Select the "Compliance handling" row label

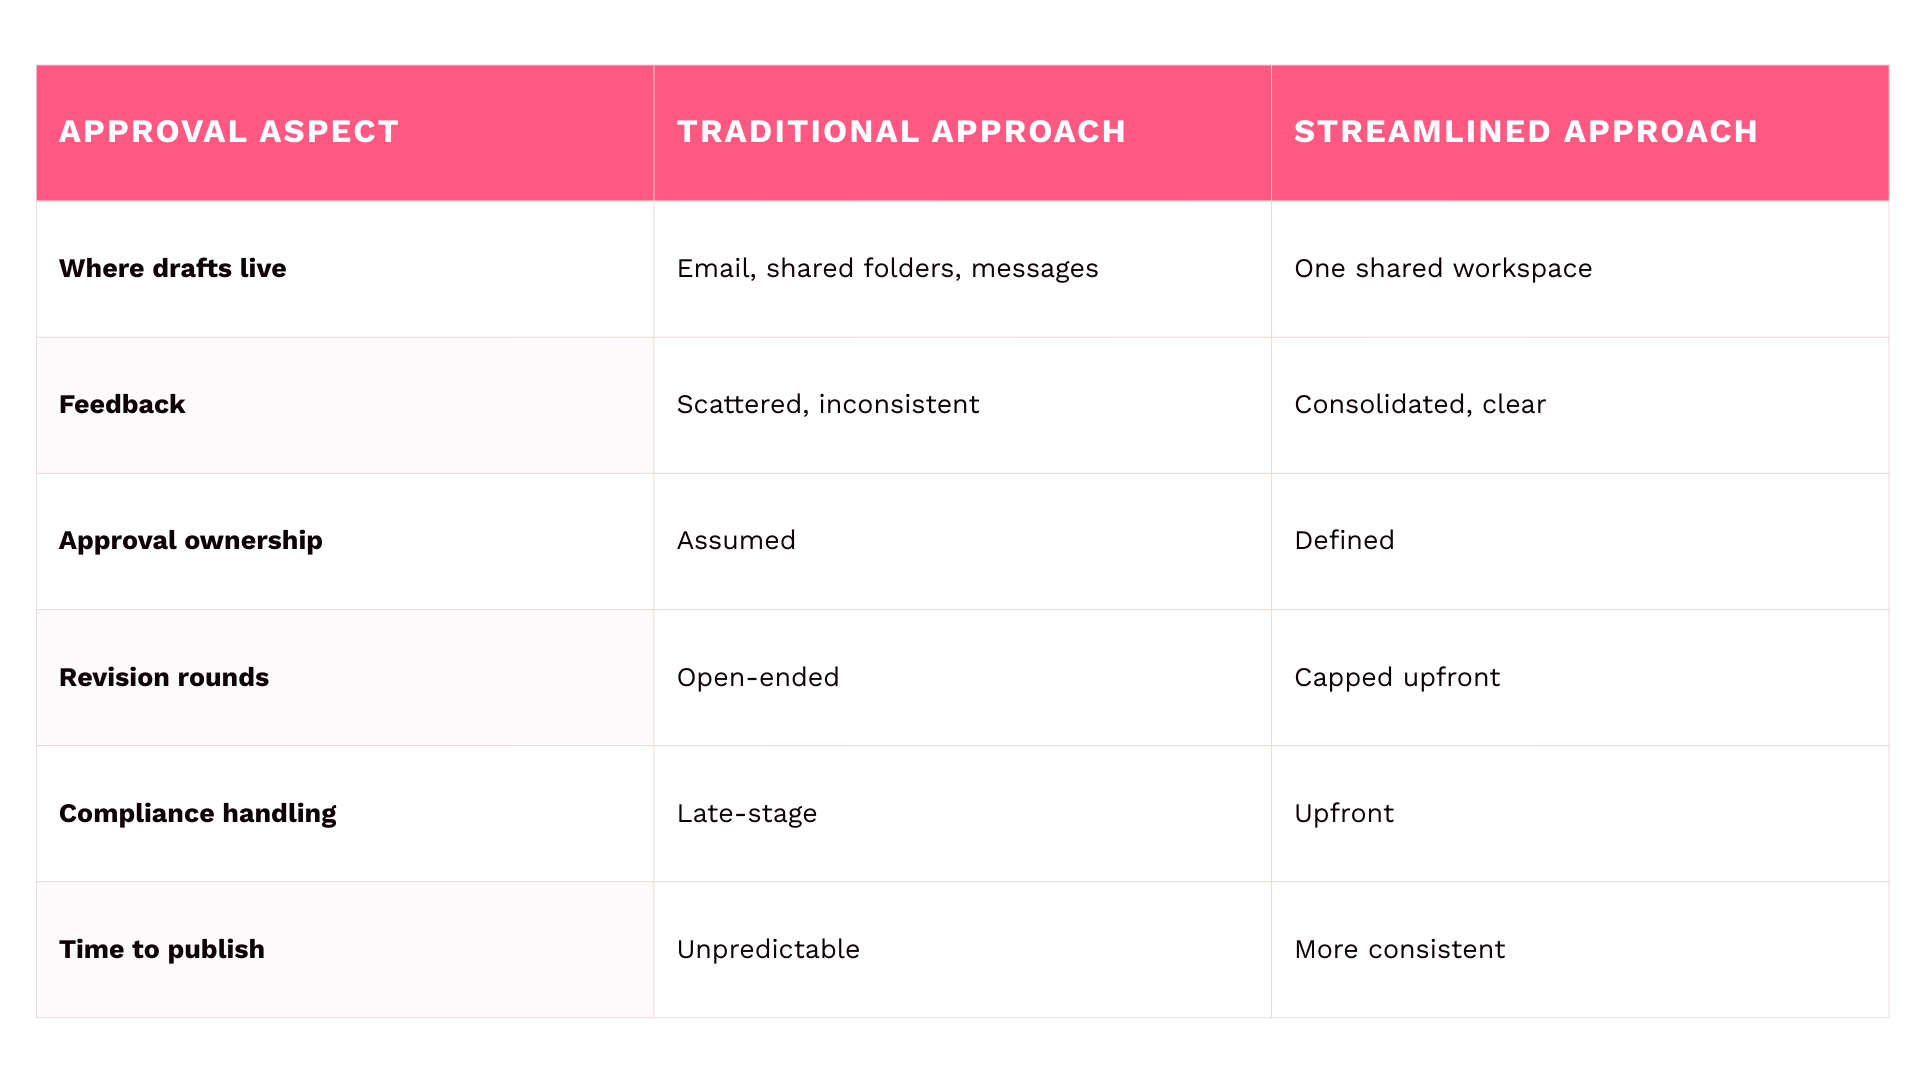tap(198, 813)
